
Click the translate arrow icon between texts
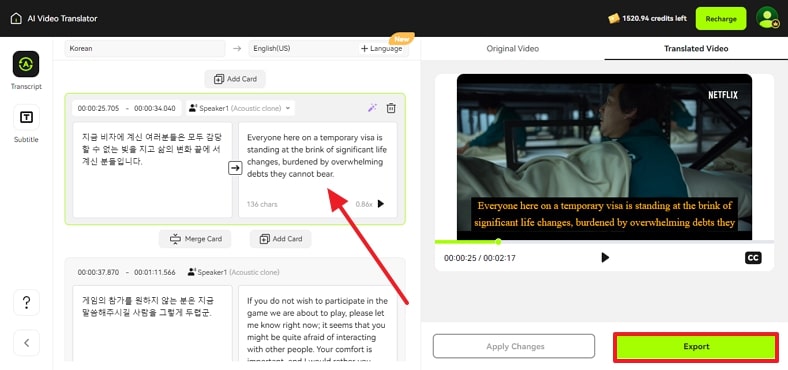point(235,168)
